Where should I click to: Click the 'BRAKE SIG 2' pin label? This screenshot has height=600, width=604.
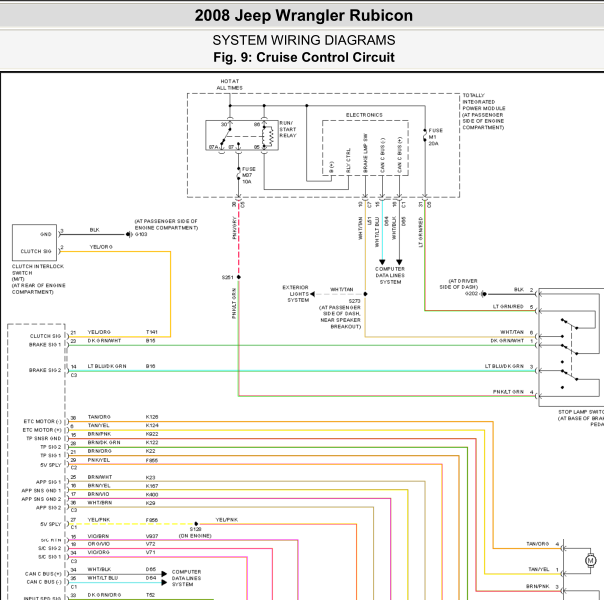point(45,370)
